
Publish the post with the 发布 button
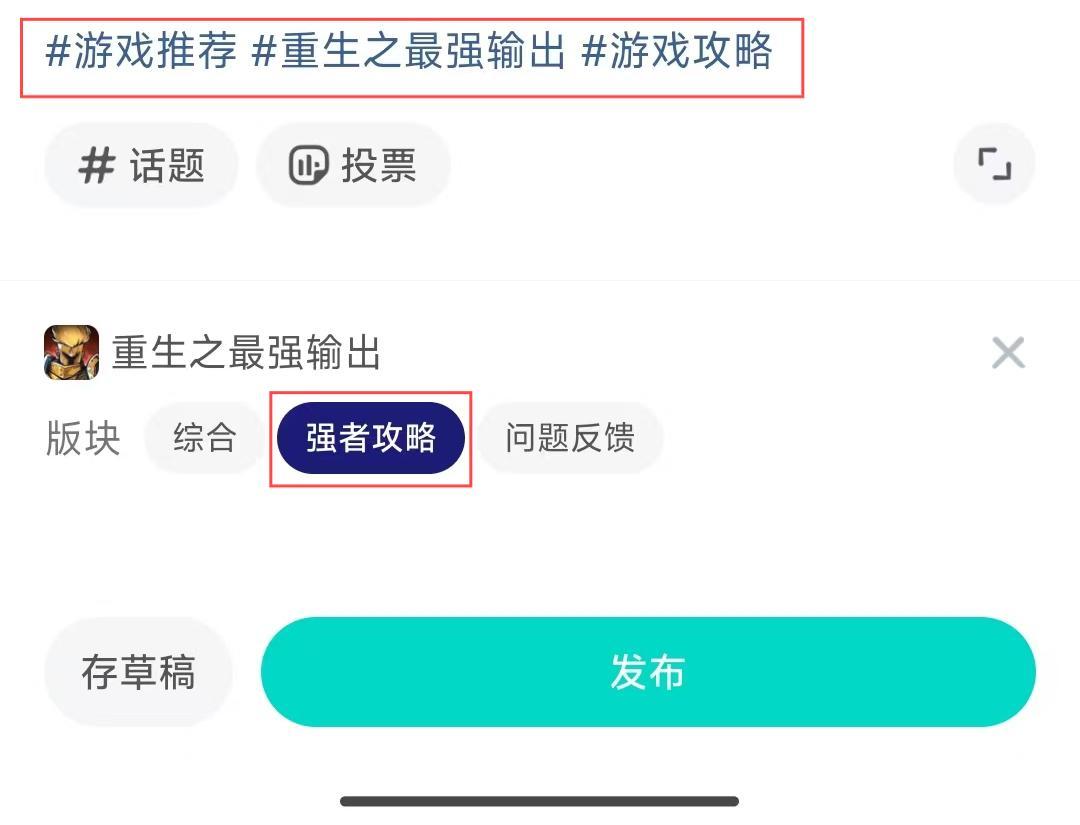pyautogui.click(x=647, y=672)
